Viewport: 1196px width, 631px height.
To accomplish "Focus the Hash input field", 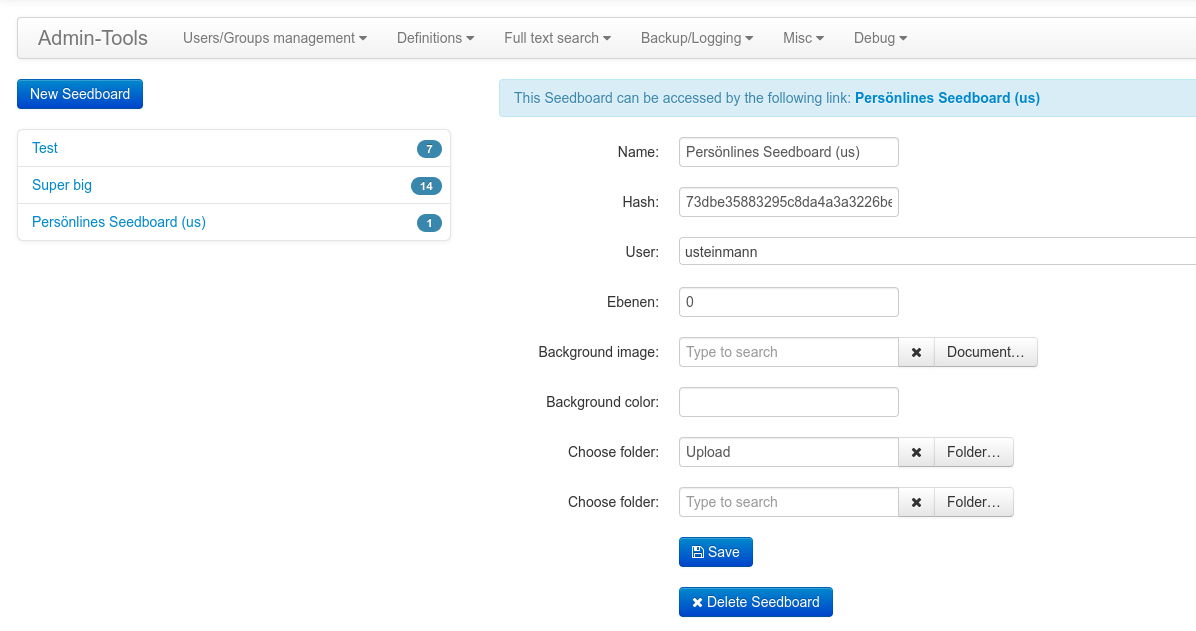I will click(788, 202).
